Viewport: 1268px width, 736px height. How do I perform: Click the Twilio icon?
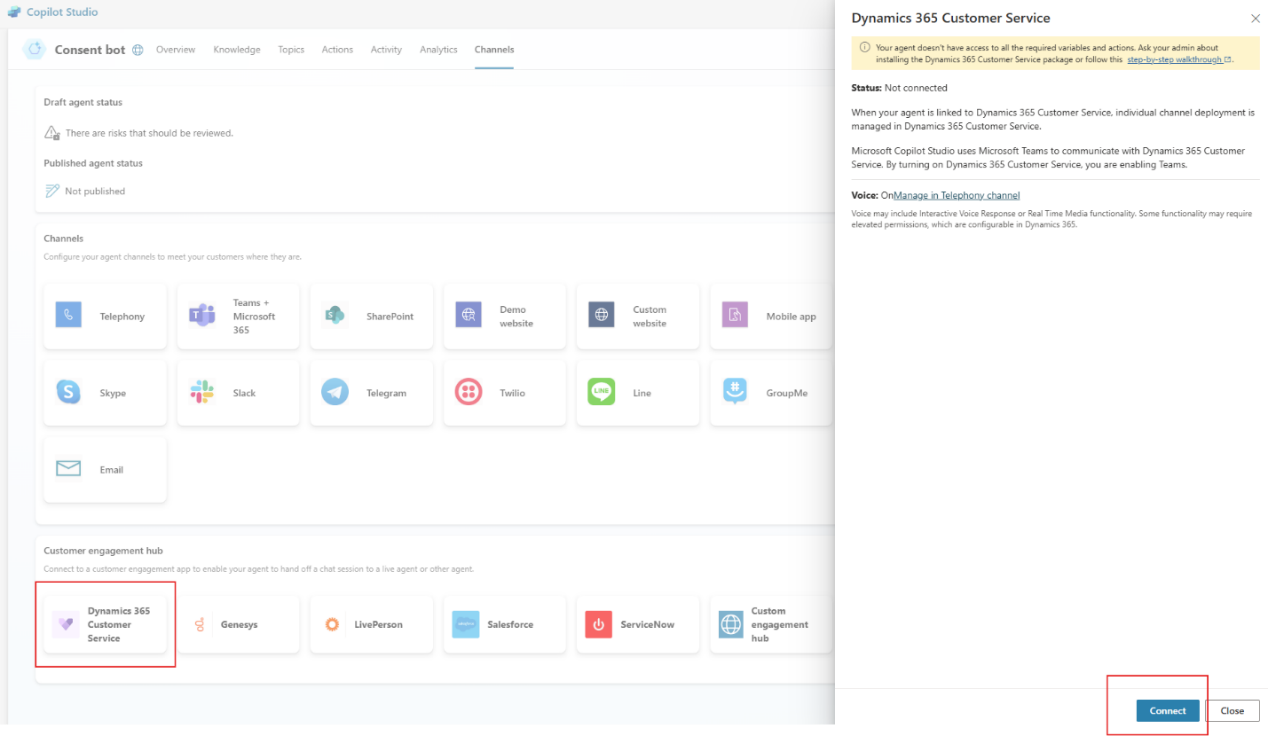[x=468, y=392]
